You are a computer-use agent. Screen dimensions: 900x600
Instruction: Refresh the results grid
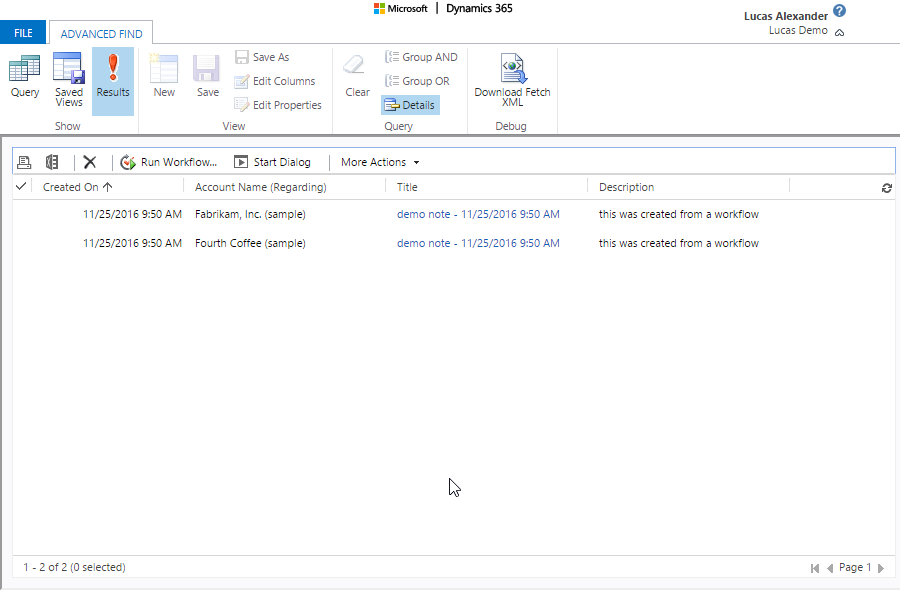coord(887,188)
